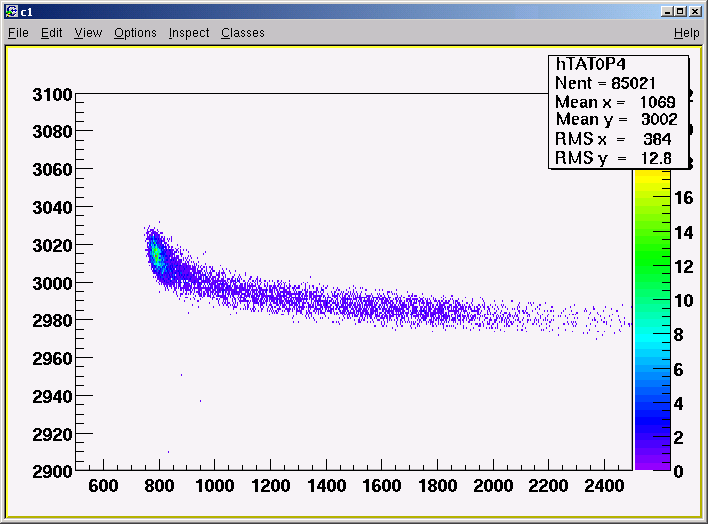Image resolution: width=708 pixels, height=524 pixels.
Task: Click the palette axis label 2
Action: [x=678, y=438]
